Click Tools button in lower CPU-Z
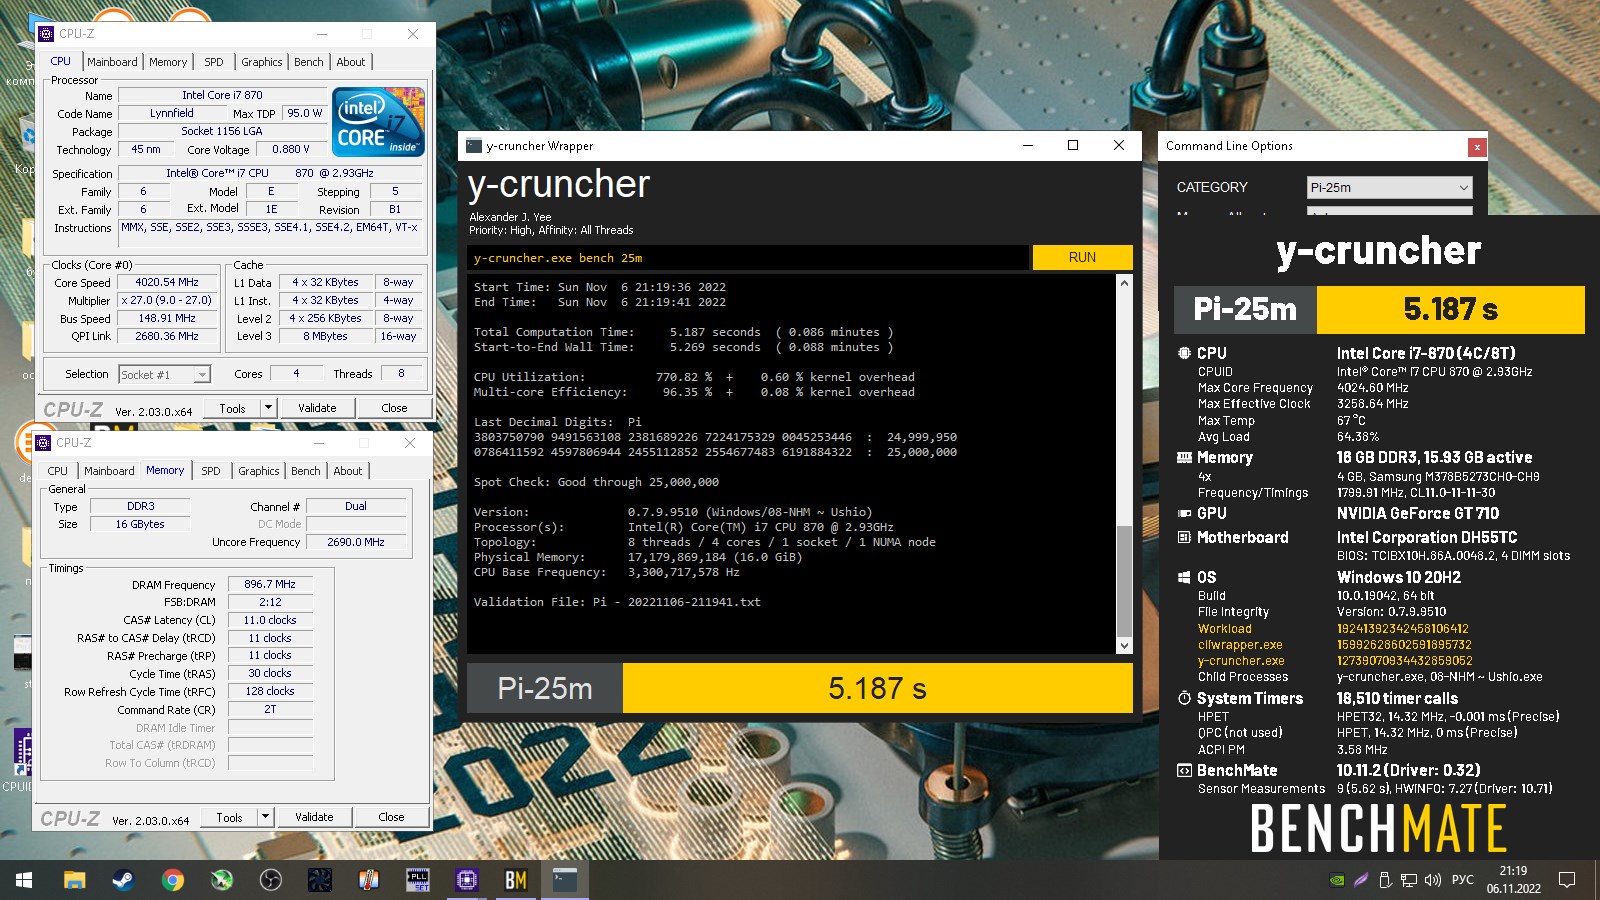The image size is (1600, 900). point(230,817)
